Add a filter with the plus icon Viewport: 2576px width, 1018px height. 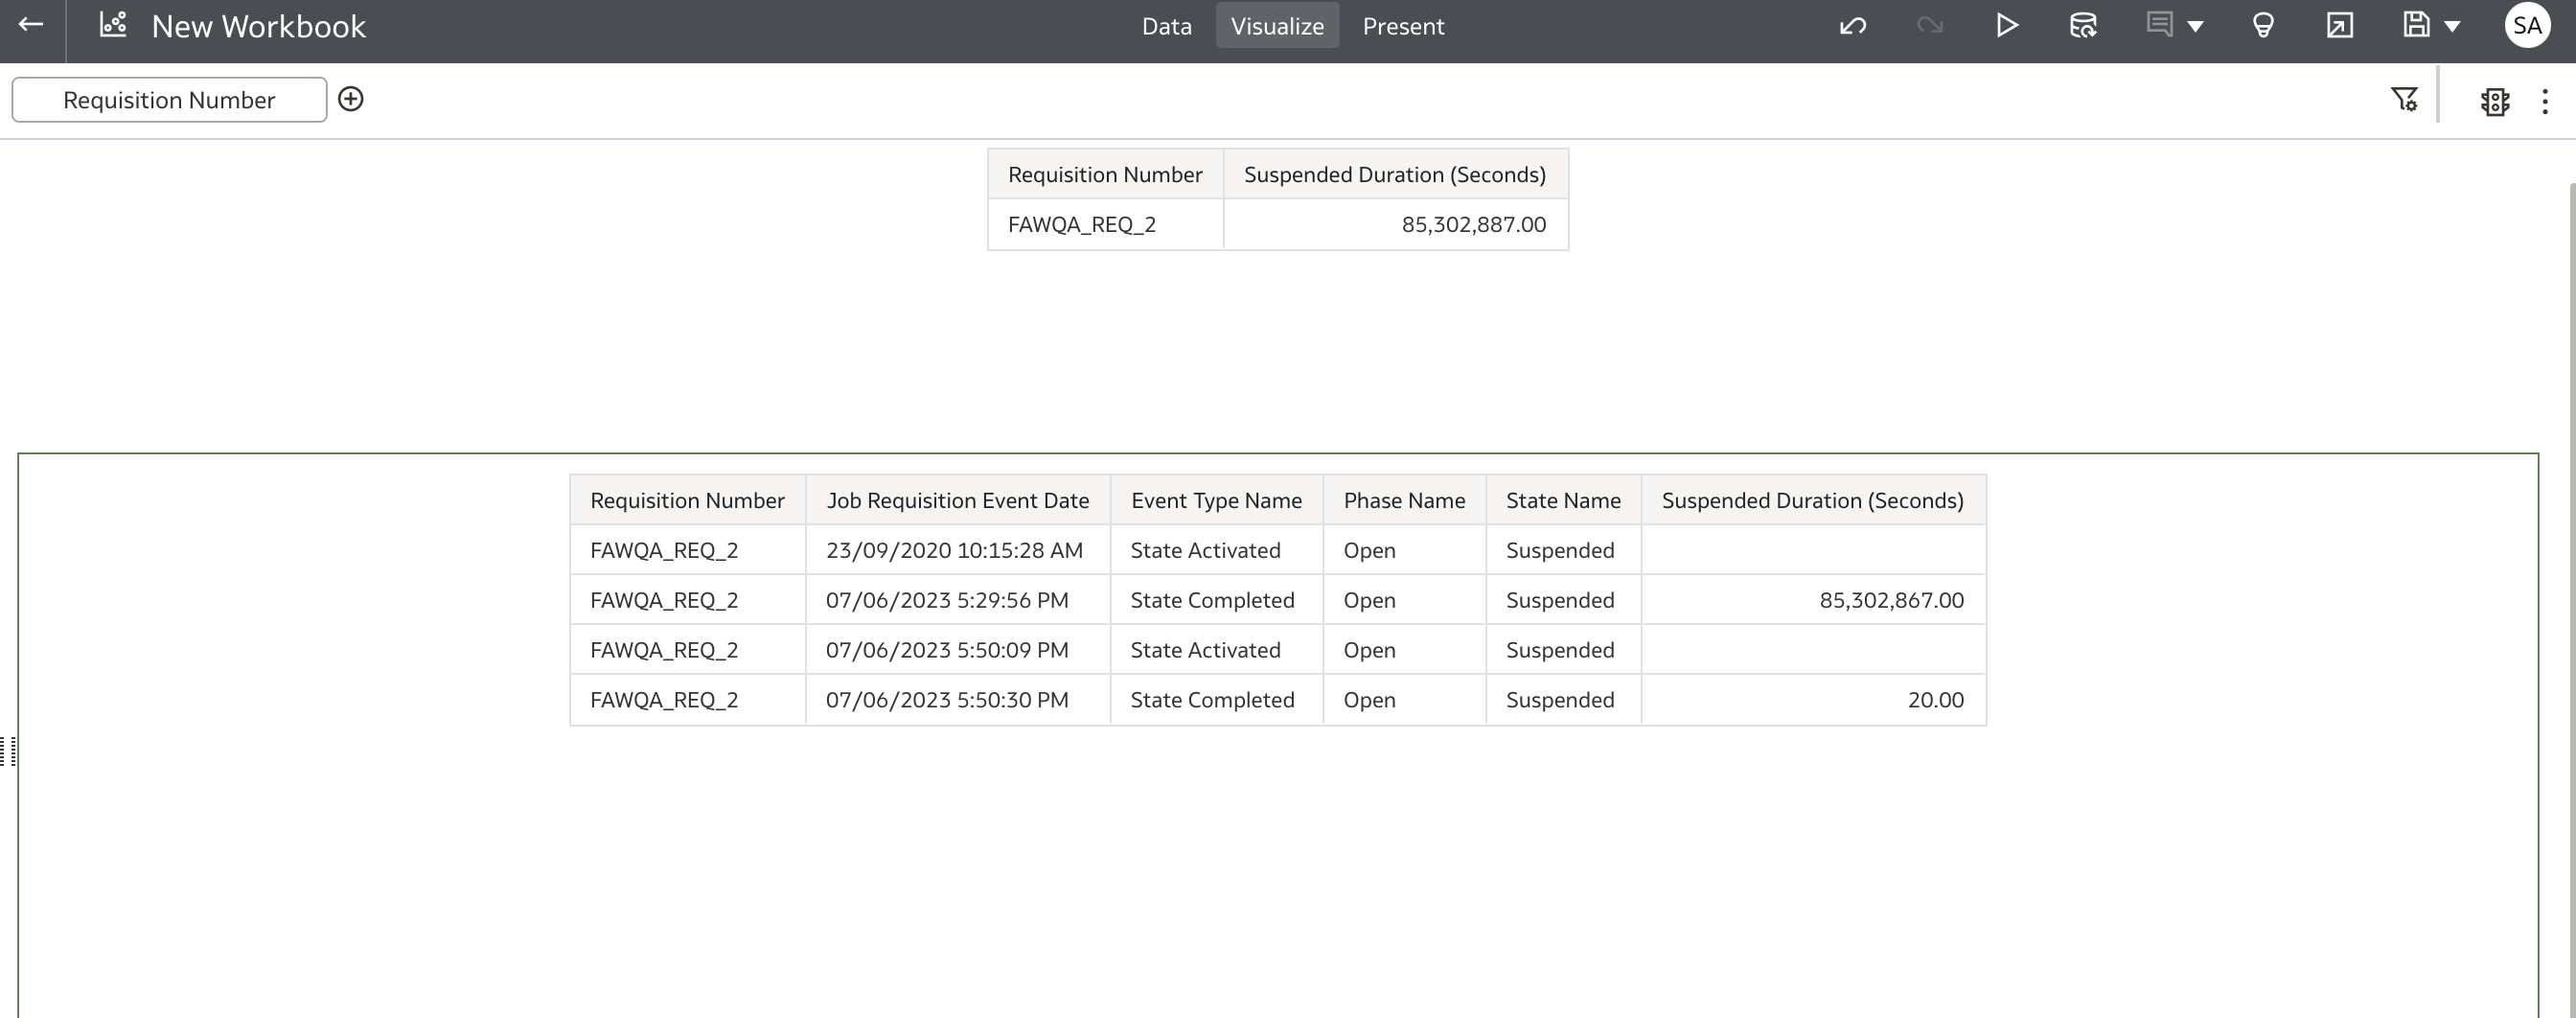click(350, 99)
